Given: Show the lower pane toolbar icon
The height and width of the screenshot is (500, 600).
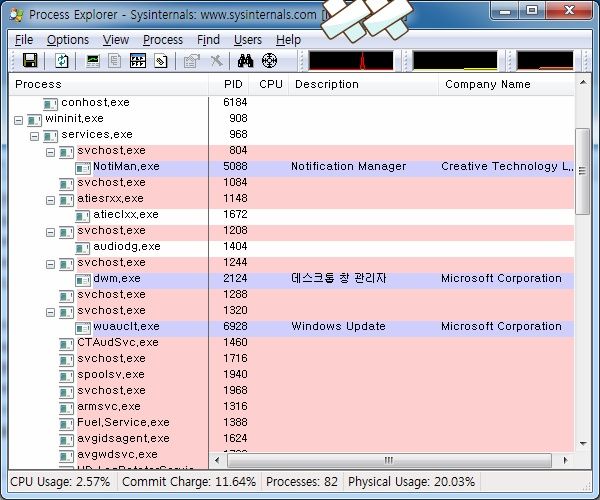Looking at the screenshot, I should (138, 60).
